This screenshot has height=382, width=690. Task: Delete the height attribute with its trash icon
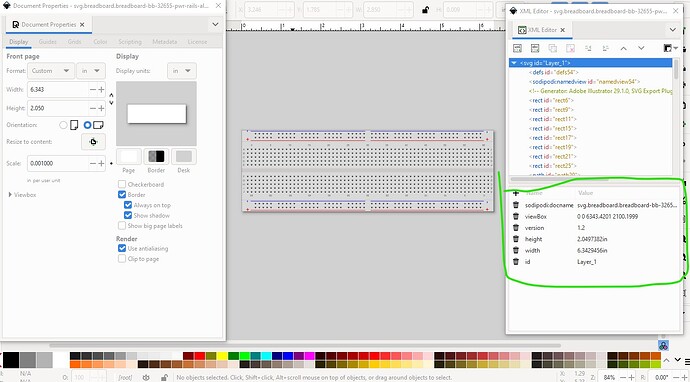click(x=516, y=239)
